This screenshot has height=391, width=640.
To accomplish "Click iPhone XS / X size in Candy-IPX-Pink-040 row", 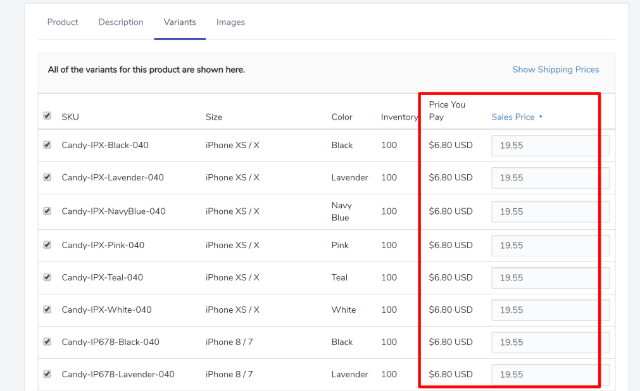I will [232, 245].
